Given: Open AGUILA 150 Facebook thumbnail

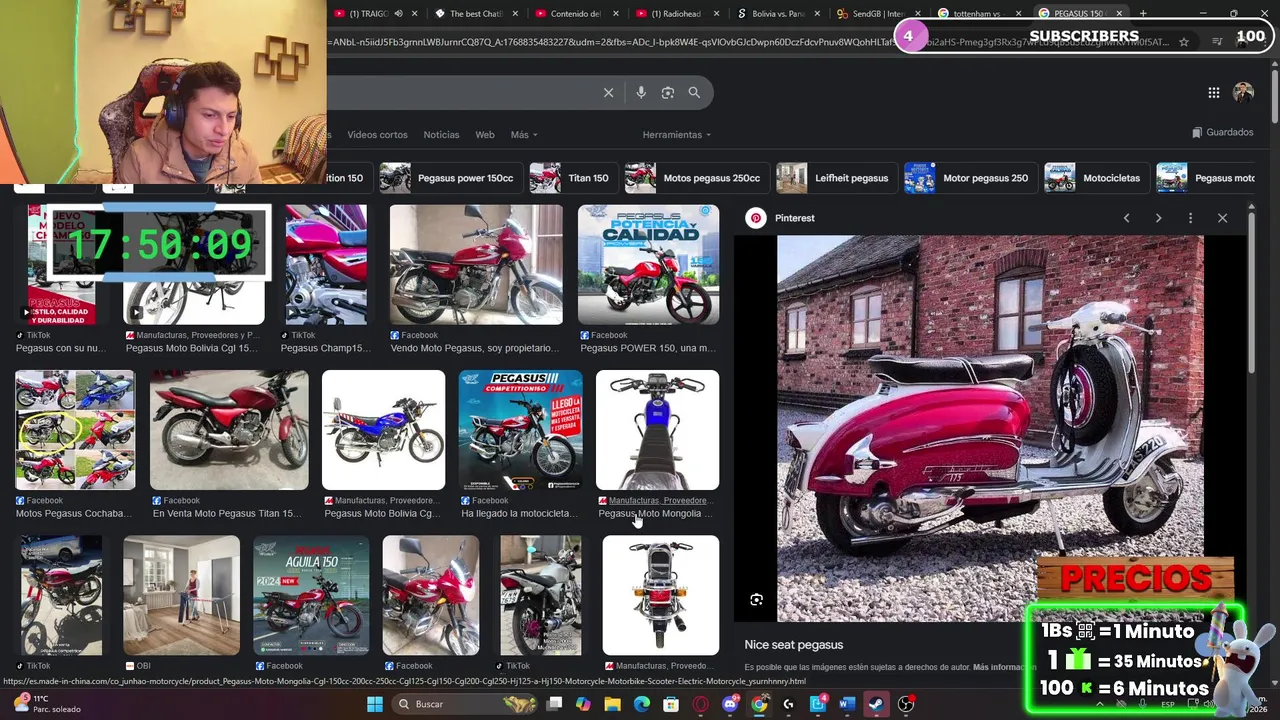Looking at the screenshot, I should tap(311, 595).
